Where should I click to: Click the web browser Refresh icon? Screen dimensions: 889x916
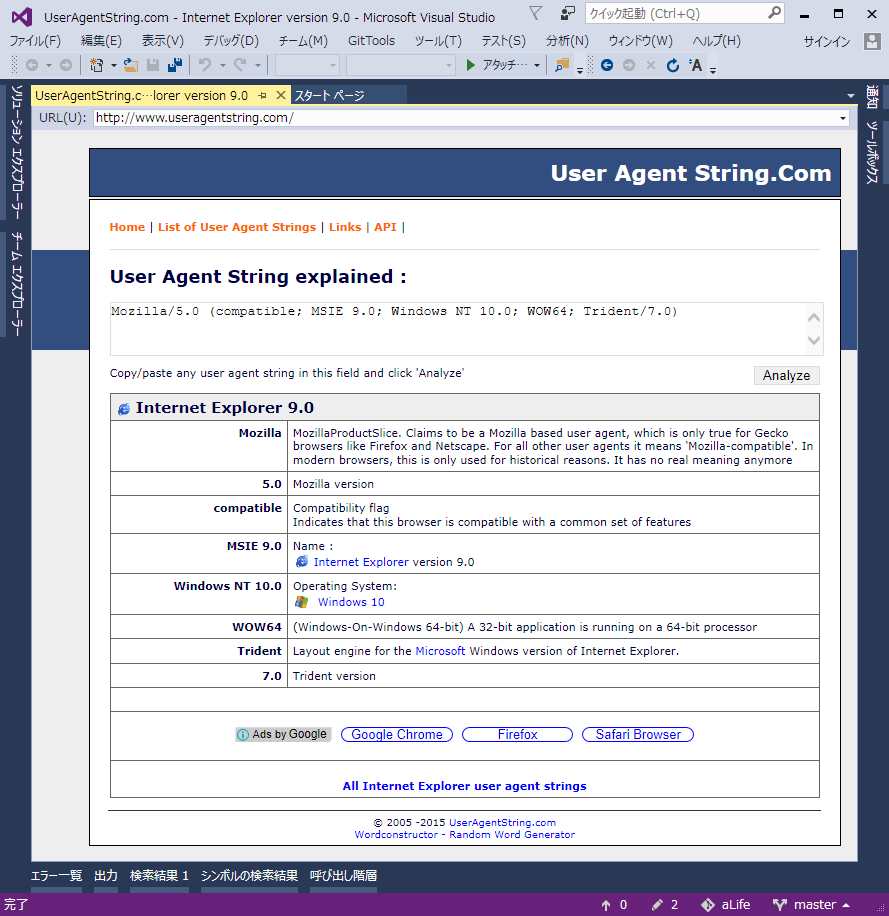coord(673,65)
